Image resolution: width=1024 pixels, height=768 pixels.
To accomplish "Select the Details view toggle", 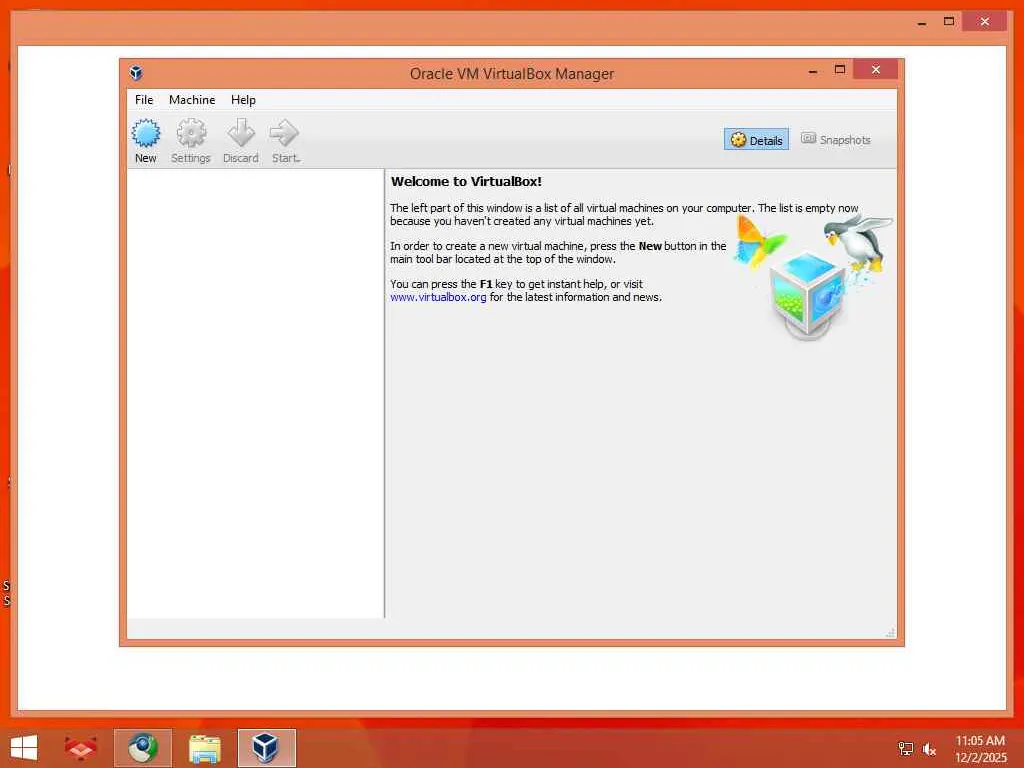I will click(756, 140).
